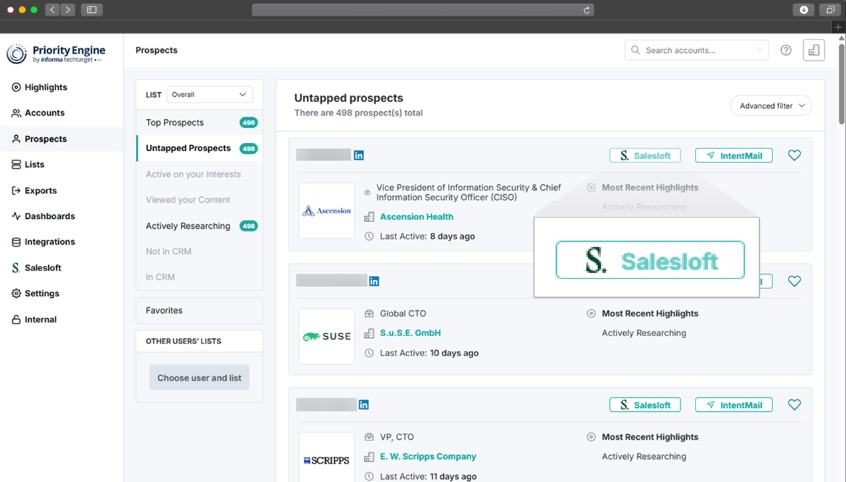Reload the page with refresh icon
This screenshot has width=846, height=482.
[586, 10]
